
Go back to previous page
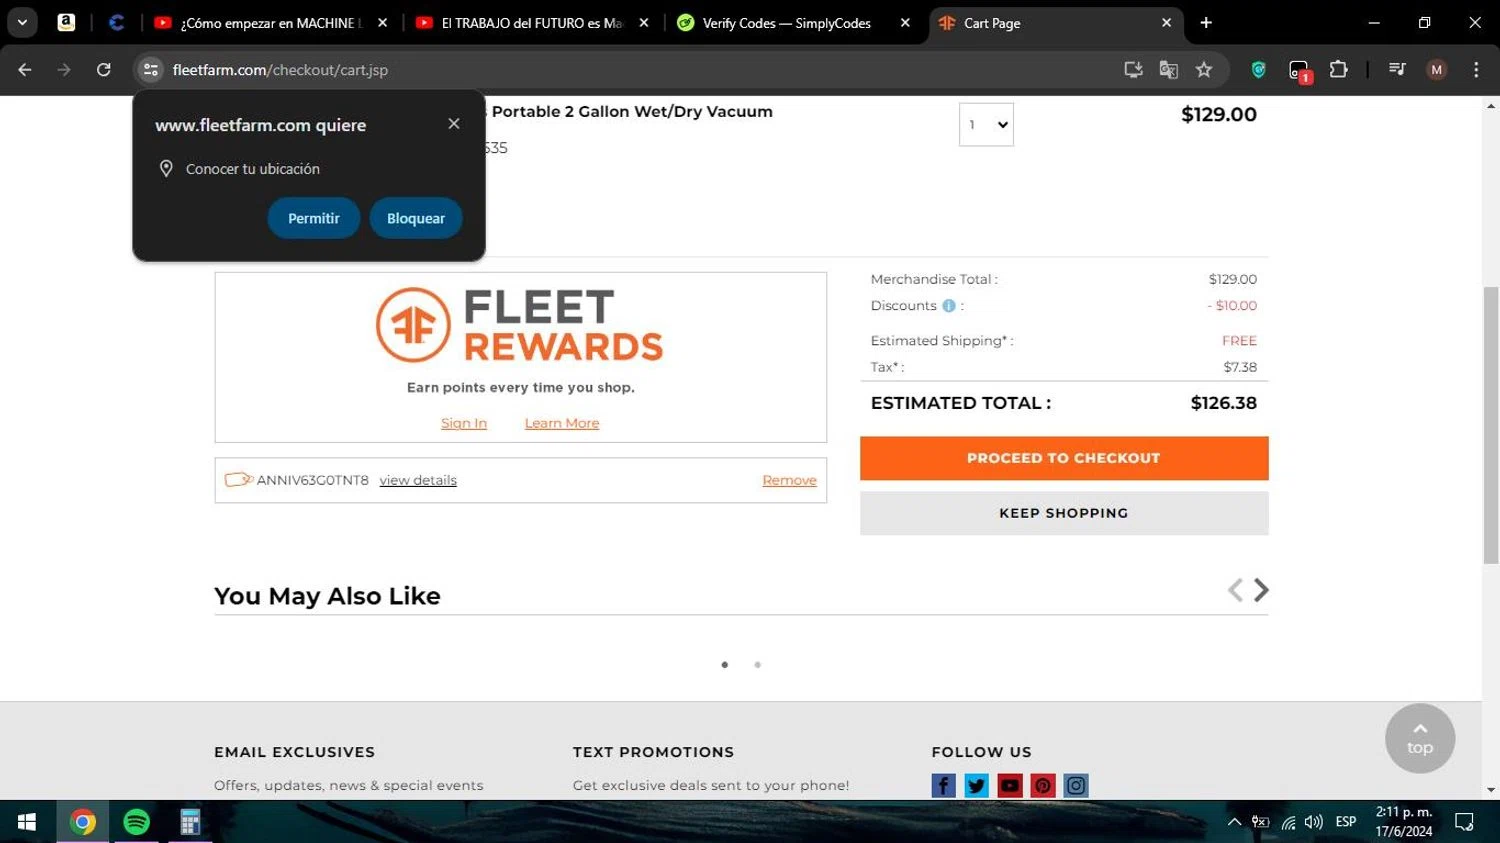pyautogui.click(x=25, y=69)
